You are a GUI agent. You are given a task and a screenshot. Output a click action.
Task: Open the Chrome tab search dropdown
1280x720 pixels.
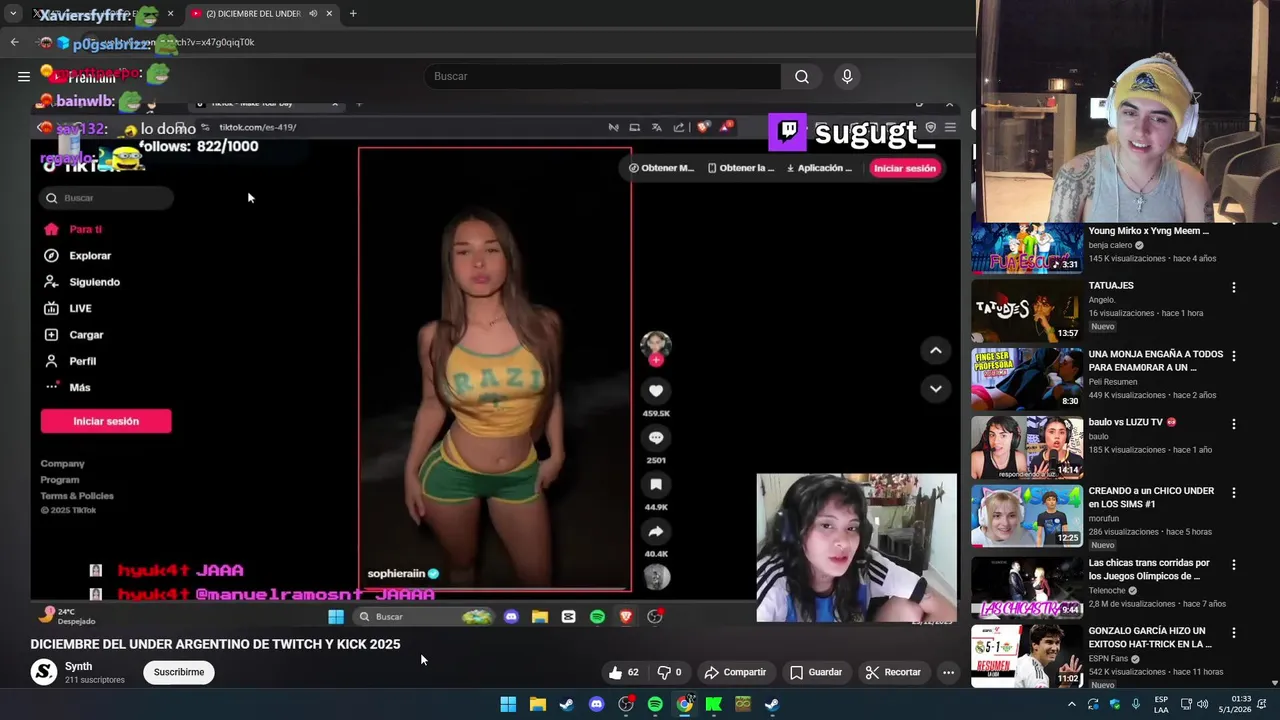click(x=13, y=13)
